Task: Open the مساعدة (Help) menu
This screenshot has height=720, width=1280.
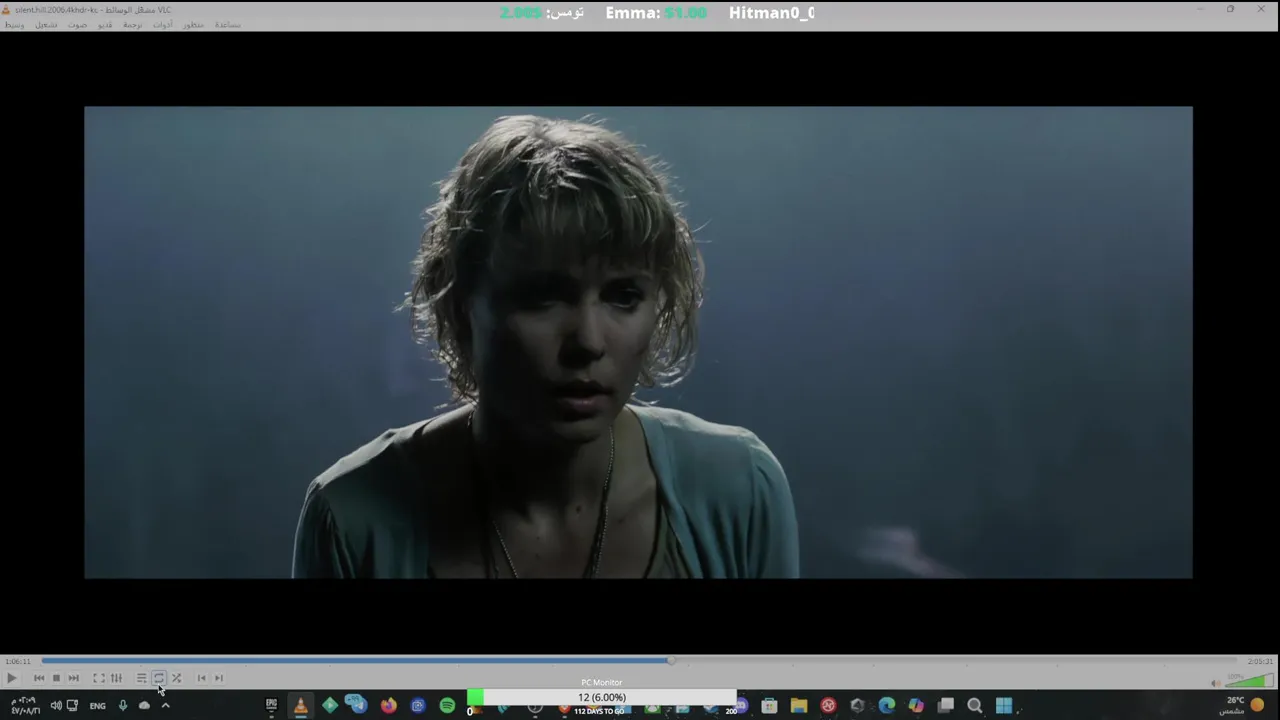Action: click(x=228, y=24)
